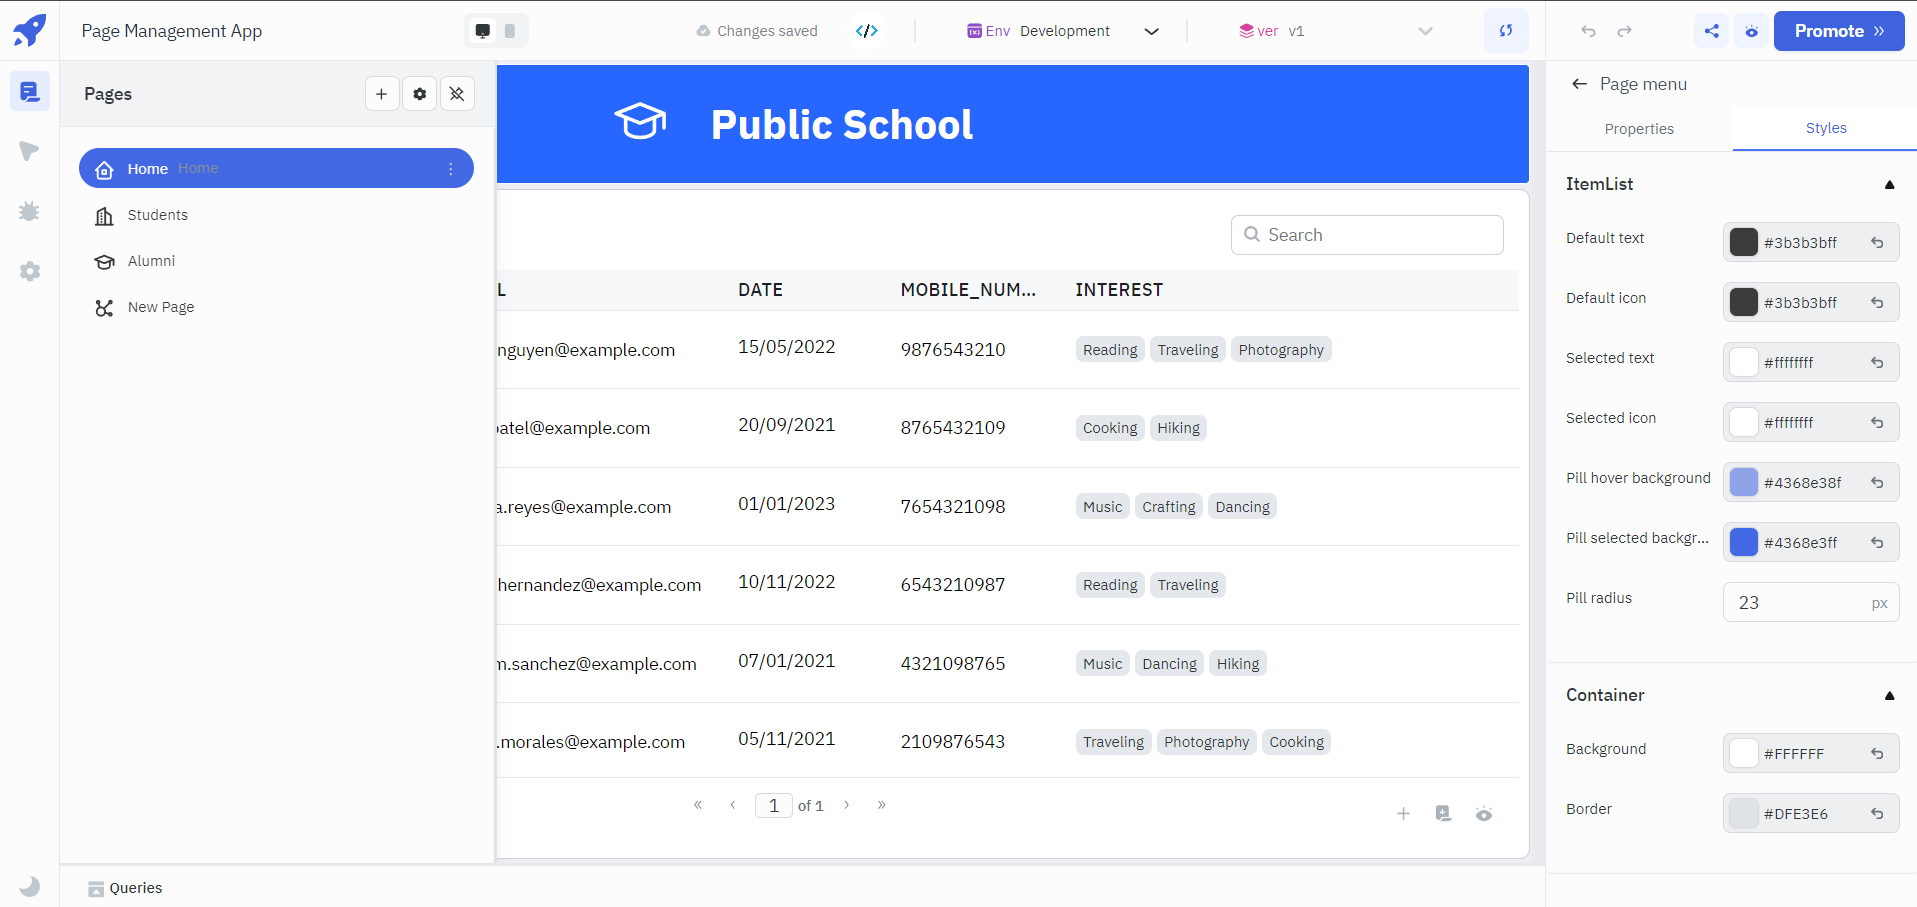
Task: Switch to mobile layout view
Action: click(x=510, y=31)
